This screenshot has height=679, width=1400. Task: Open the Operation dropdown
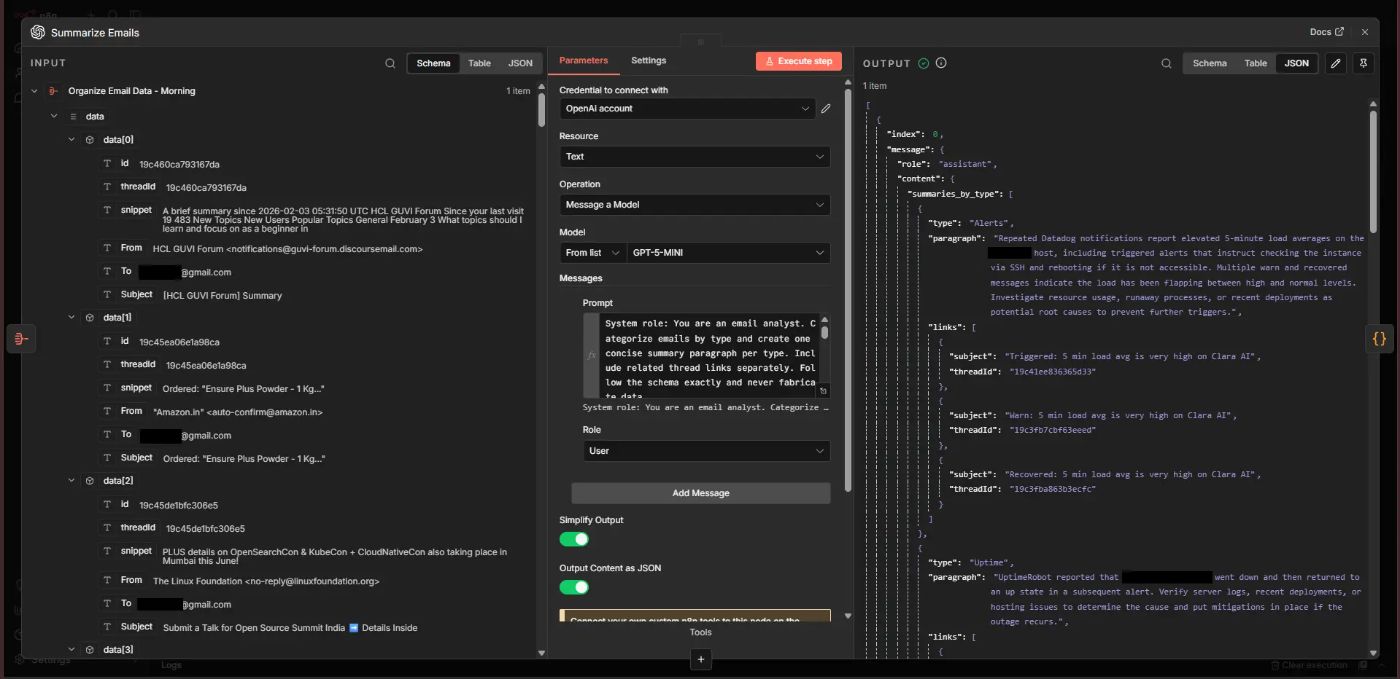tap(694, 205)
